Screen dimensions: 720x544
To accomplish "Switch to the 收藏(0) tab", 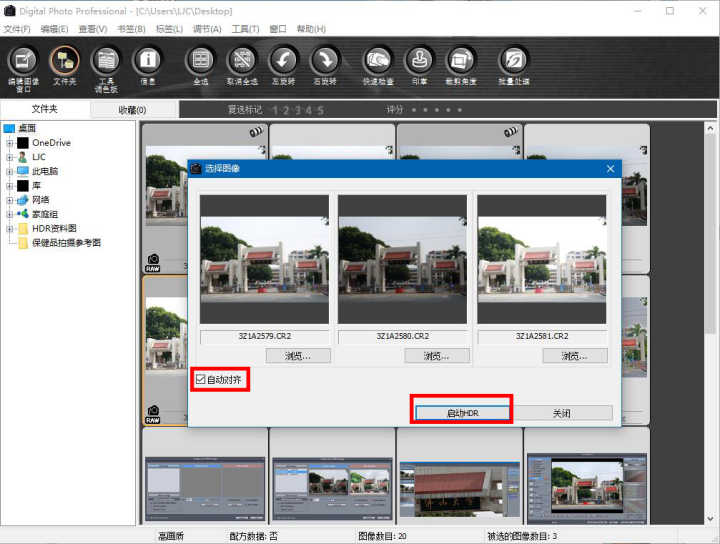I will (x=132, y=110).
